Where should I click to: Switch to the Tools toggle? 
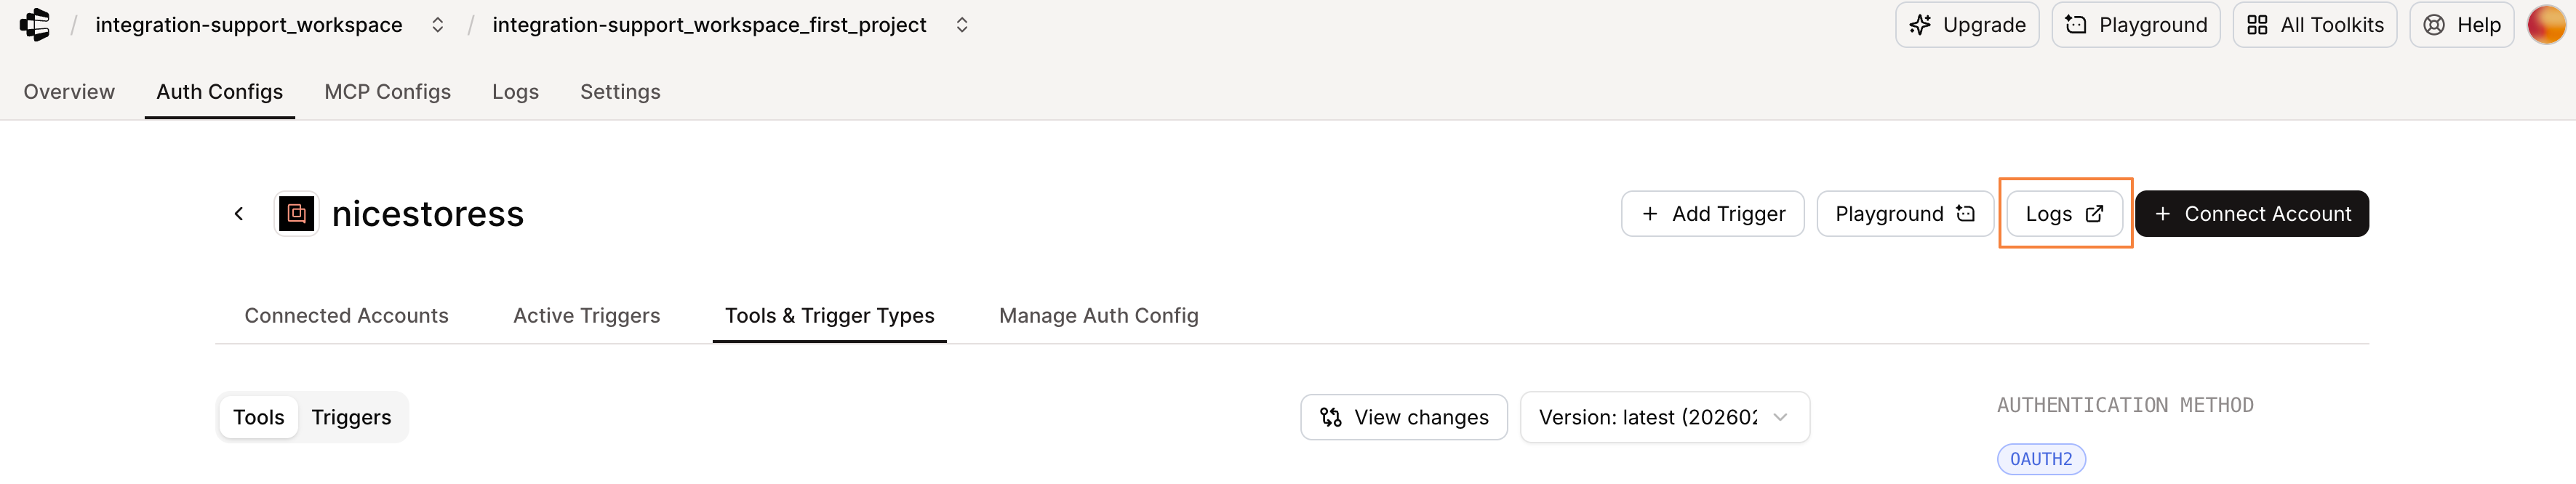point(258,417)
